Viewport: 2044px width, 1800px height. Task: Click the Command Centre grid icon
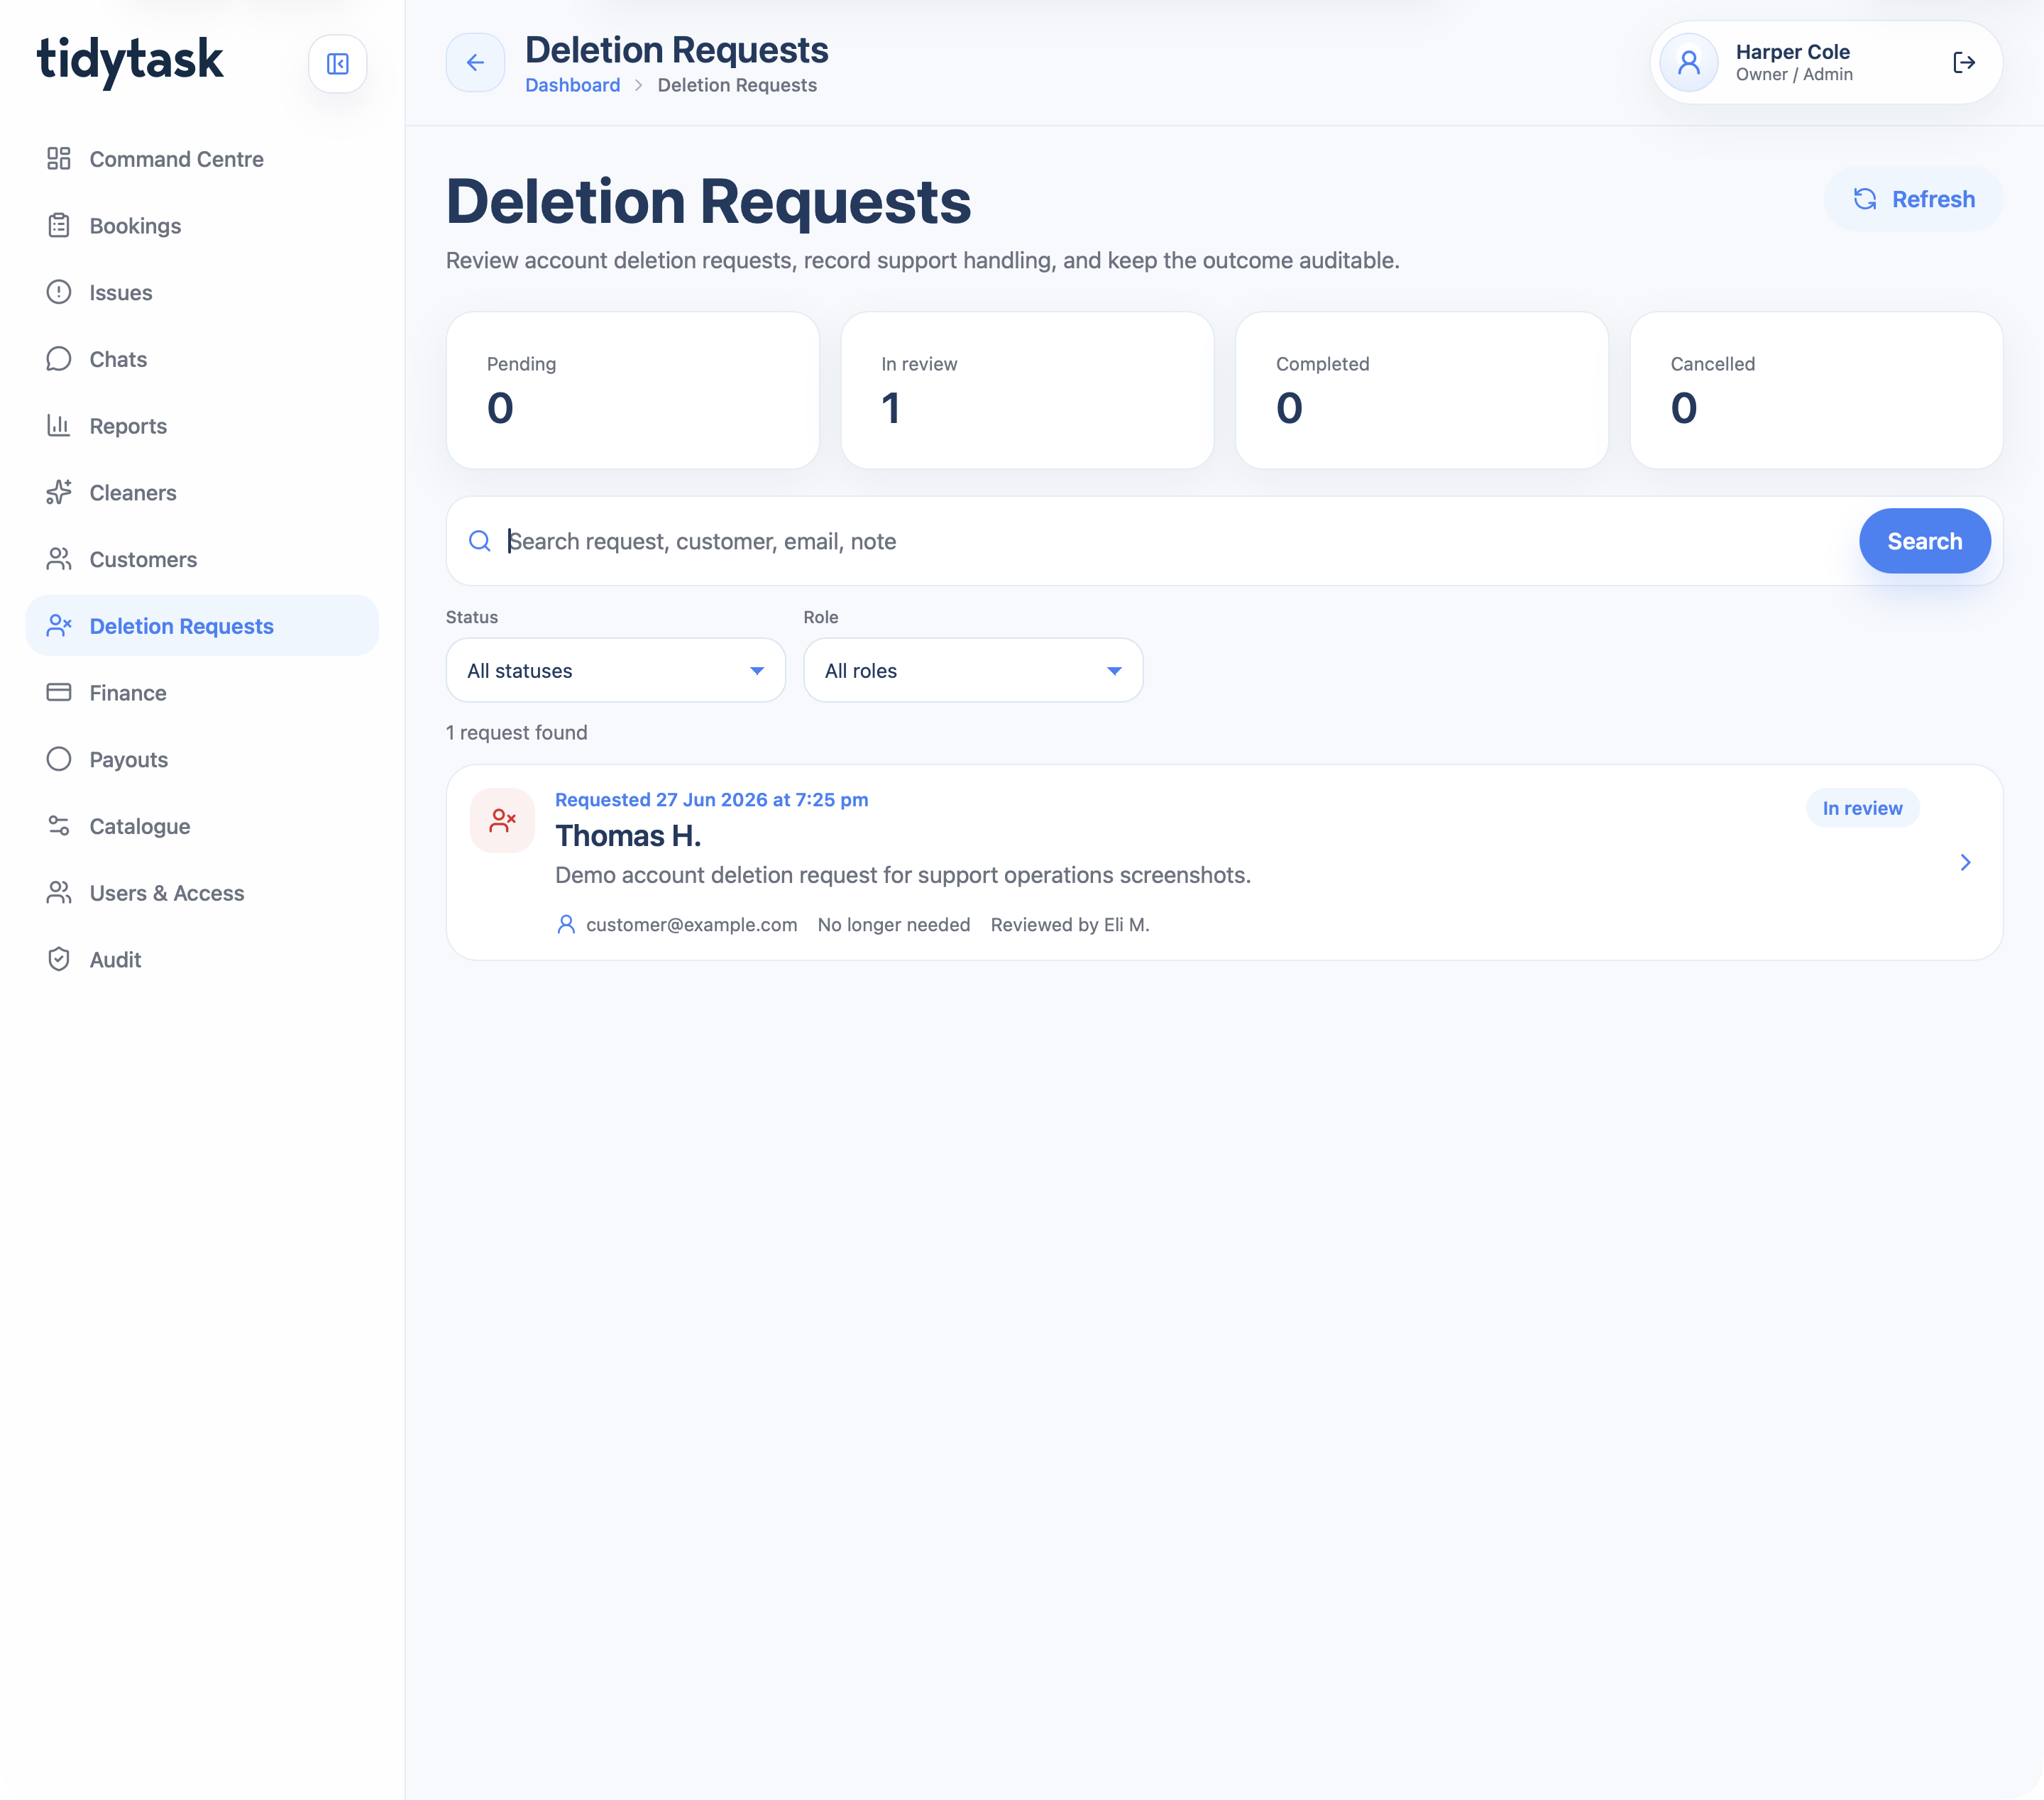59,159
